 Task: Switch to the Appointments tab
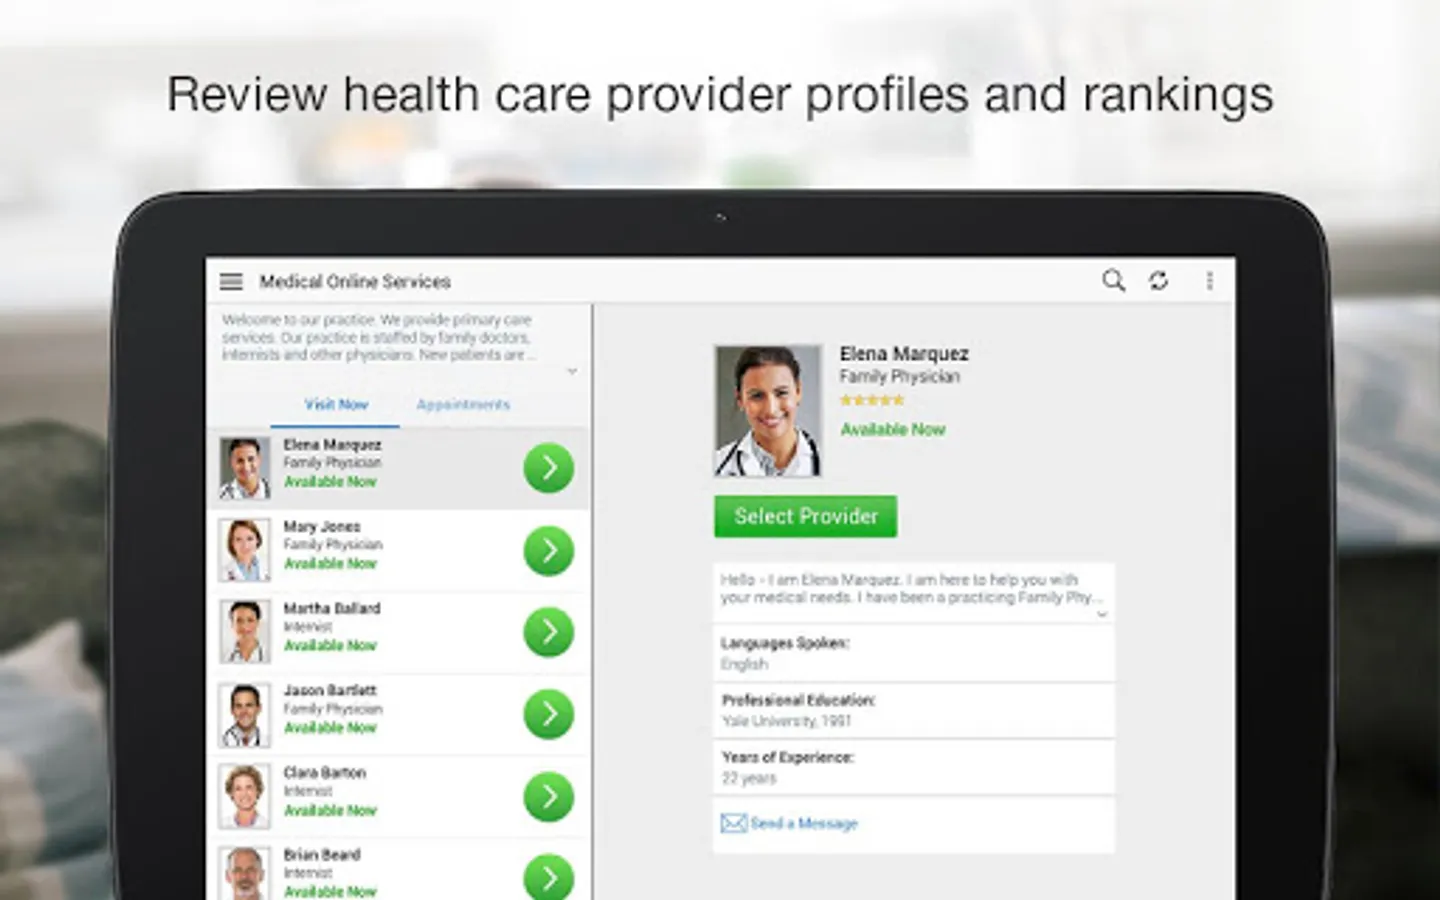click(463, 405)
